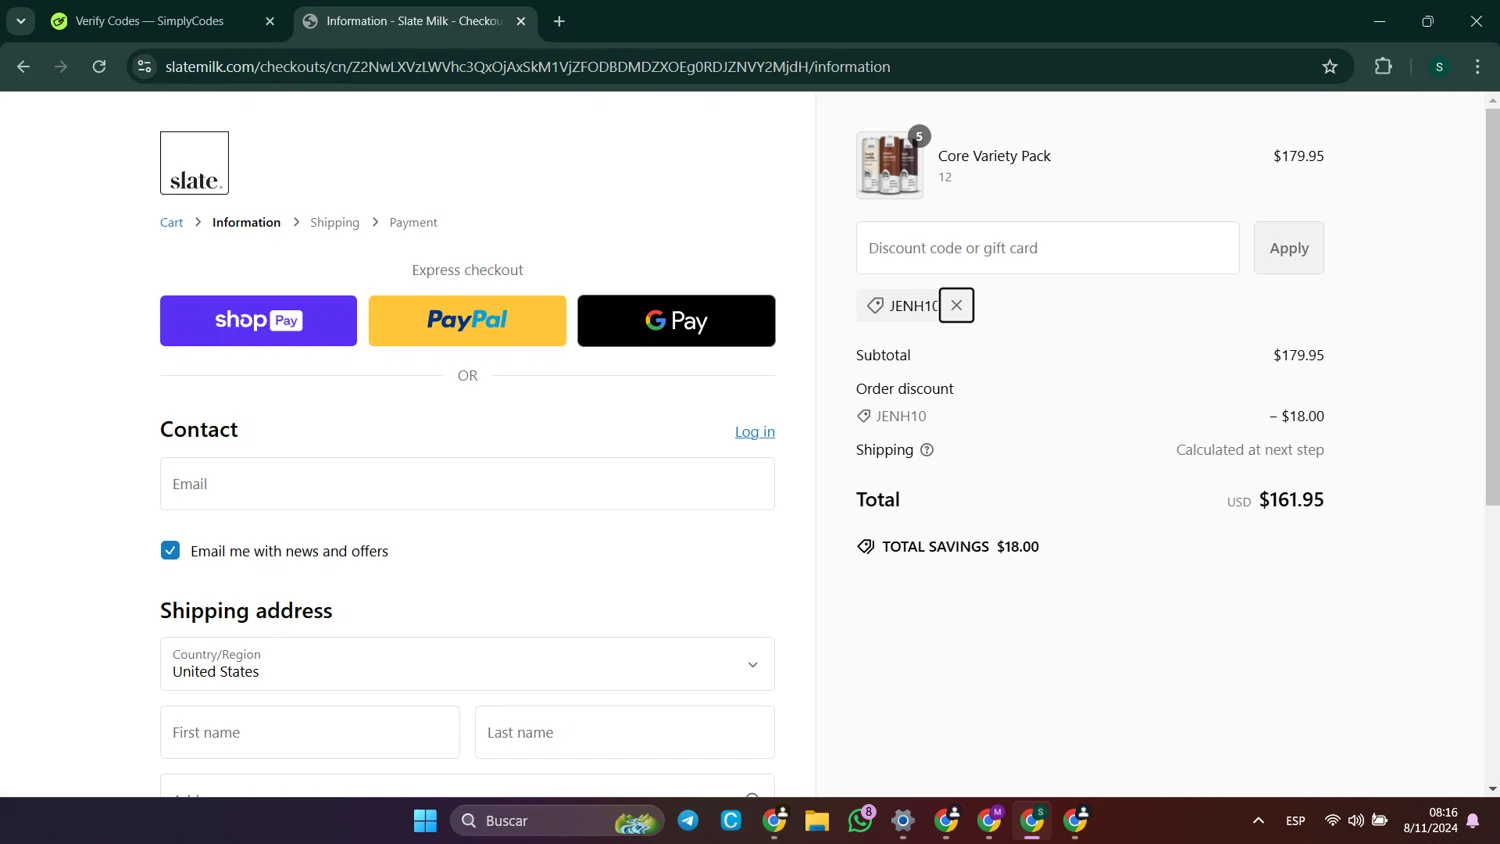Click the – $18.00 order discount amount
The height and width of the screenshot is (844, 1500).
(x=1297, y=416)
